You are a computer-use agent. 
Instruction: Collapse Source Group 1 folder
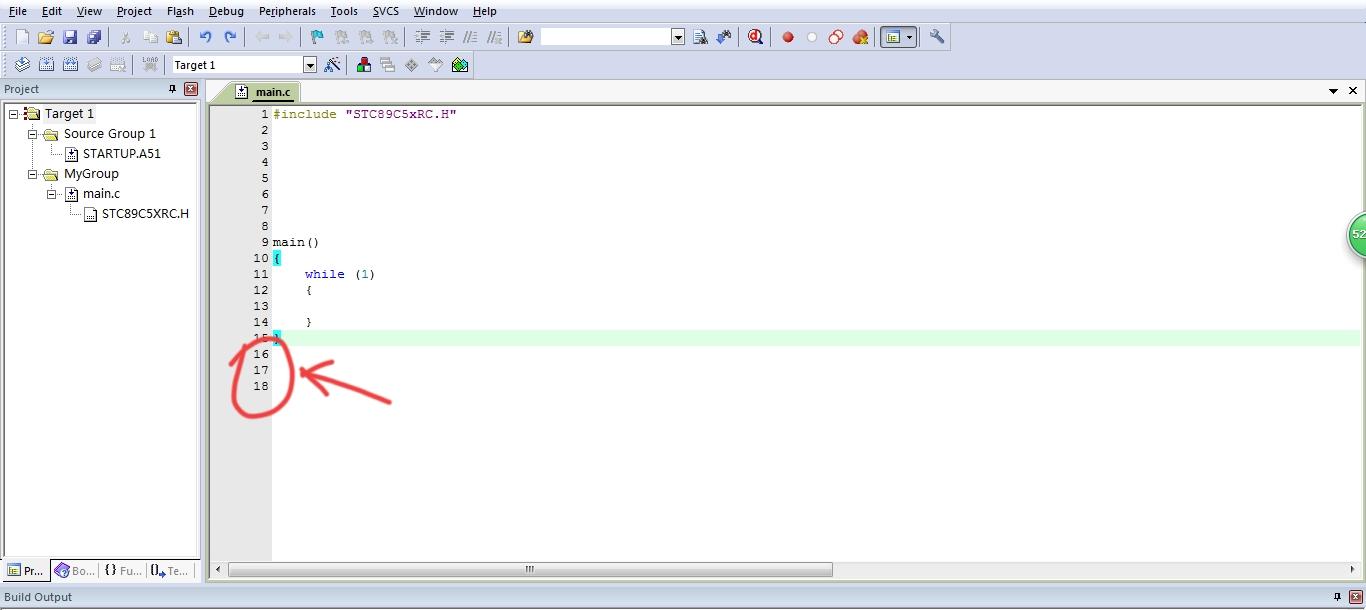tap(33, 134)
